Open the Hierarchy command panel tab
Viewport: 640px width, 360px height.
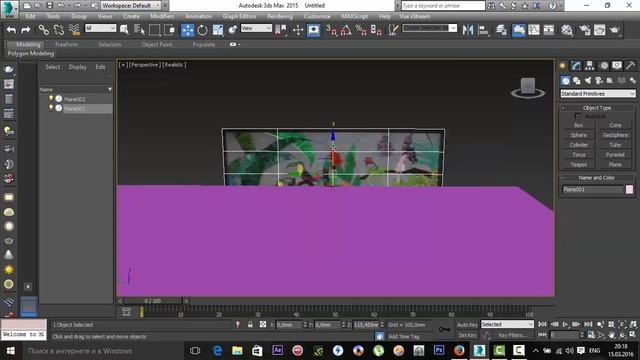coord(589,66)
